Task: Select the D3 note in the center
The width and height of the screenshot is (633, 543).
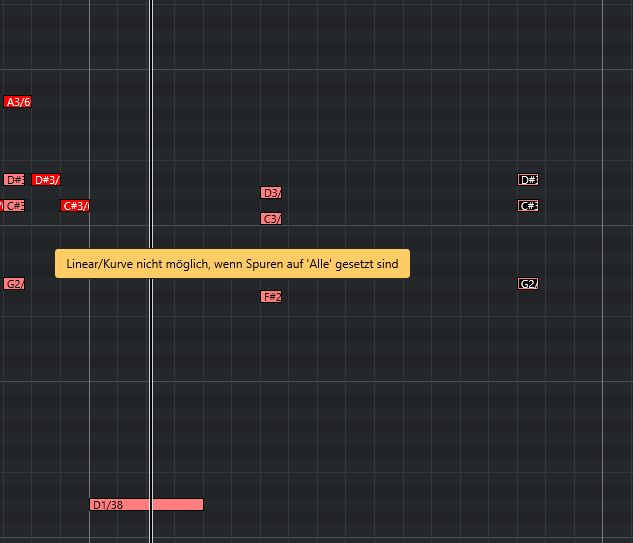Action: click(x=271, y=193)
